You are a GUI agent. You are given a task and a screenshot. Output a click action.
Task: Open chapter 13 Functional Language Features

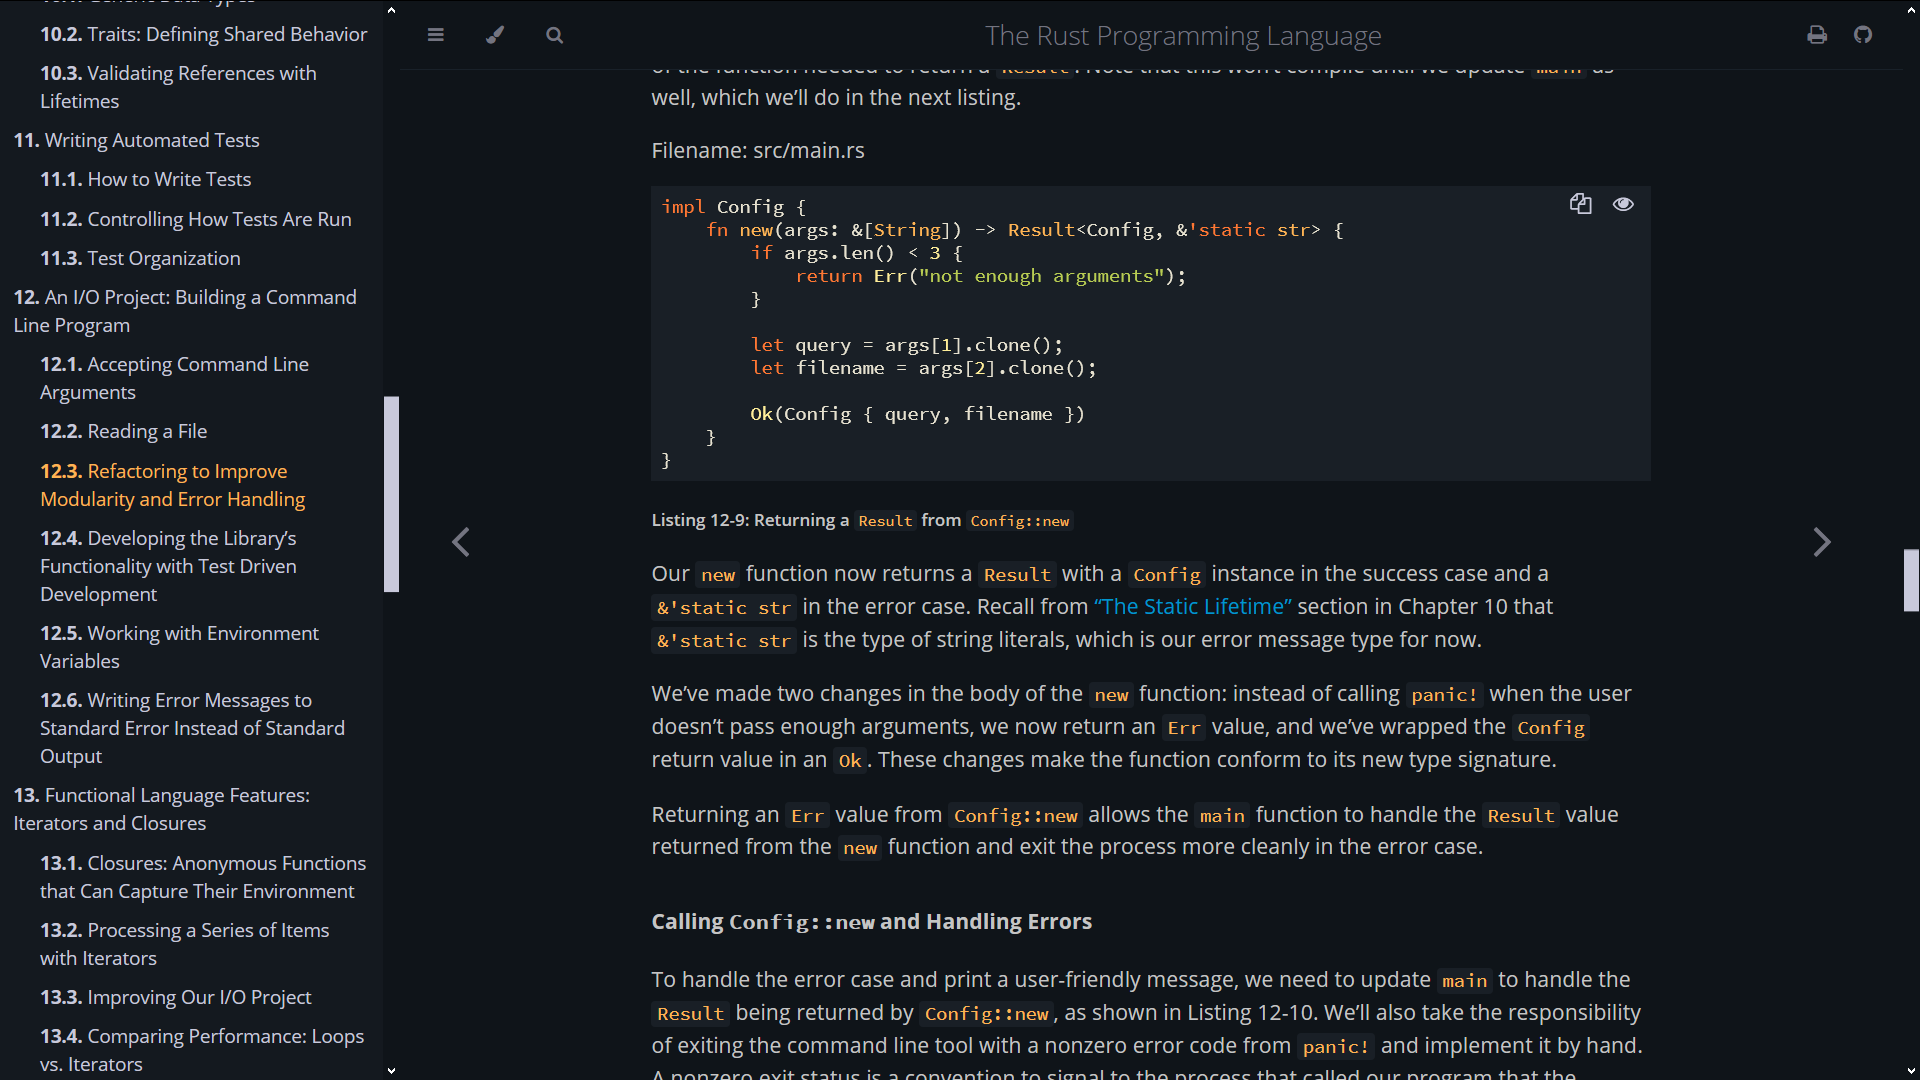point(161,809)
